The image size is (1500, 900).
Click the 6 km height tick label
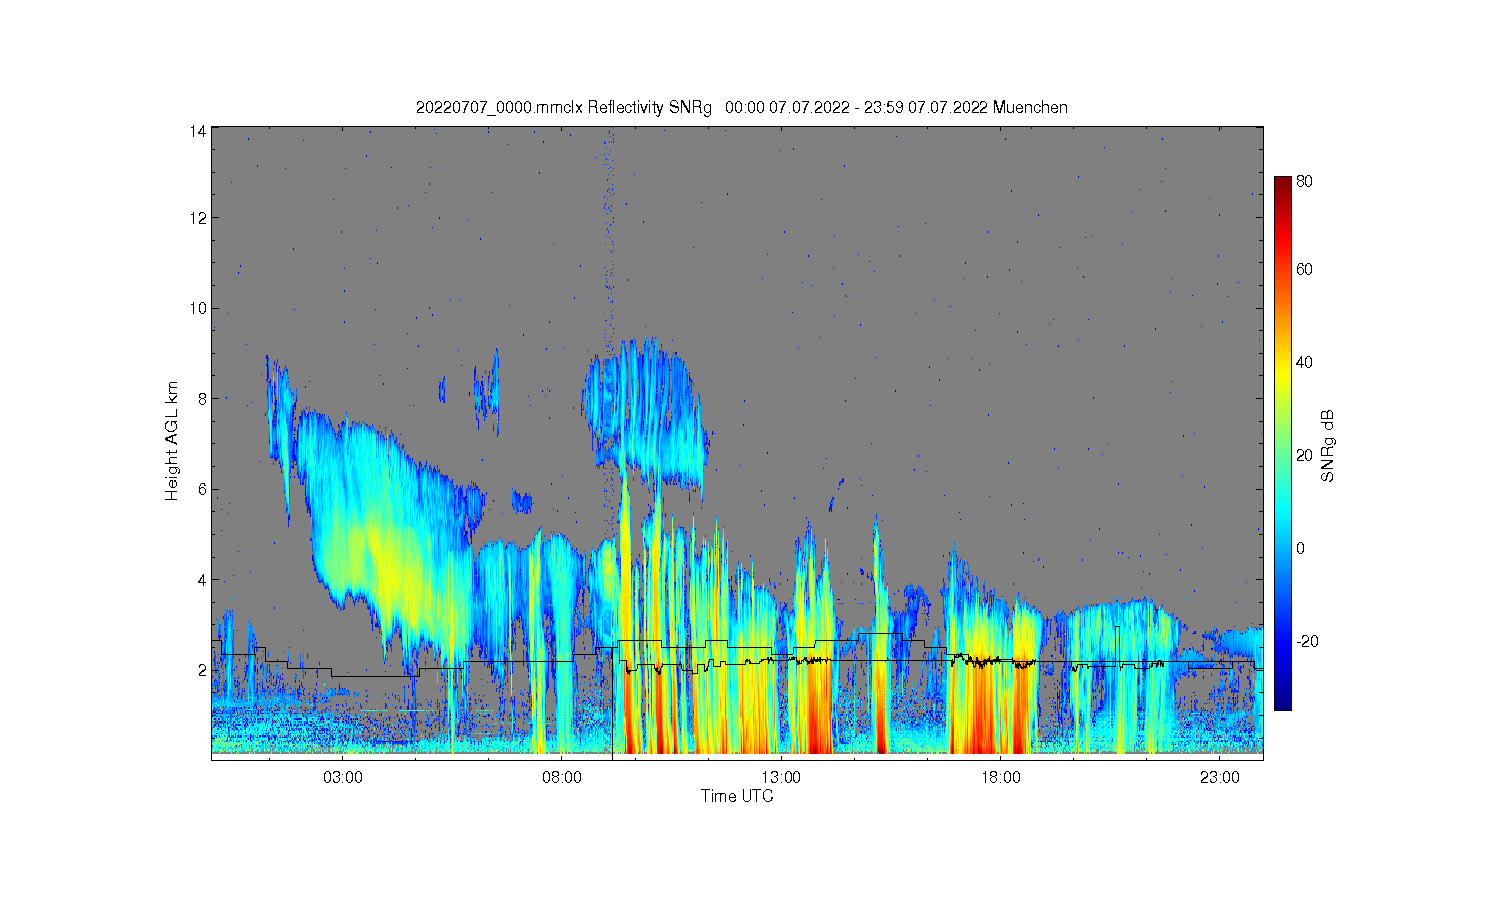202,489
